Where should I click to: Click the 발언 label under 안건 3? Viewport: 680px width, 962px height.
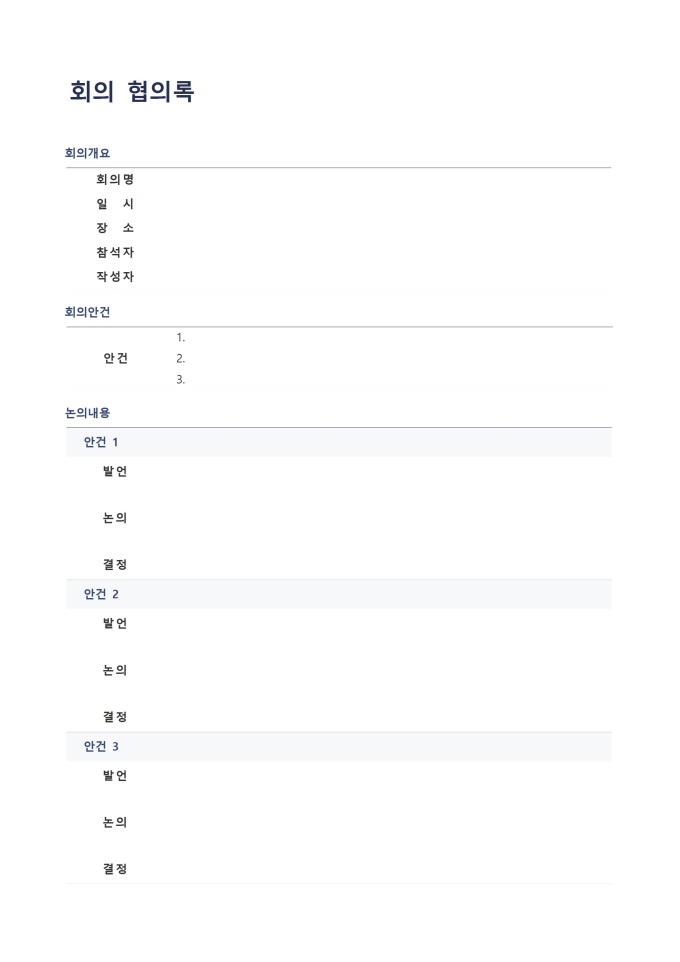coord(115,776)
